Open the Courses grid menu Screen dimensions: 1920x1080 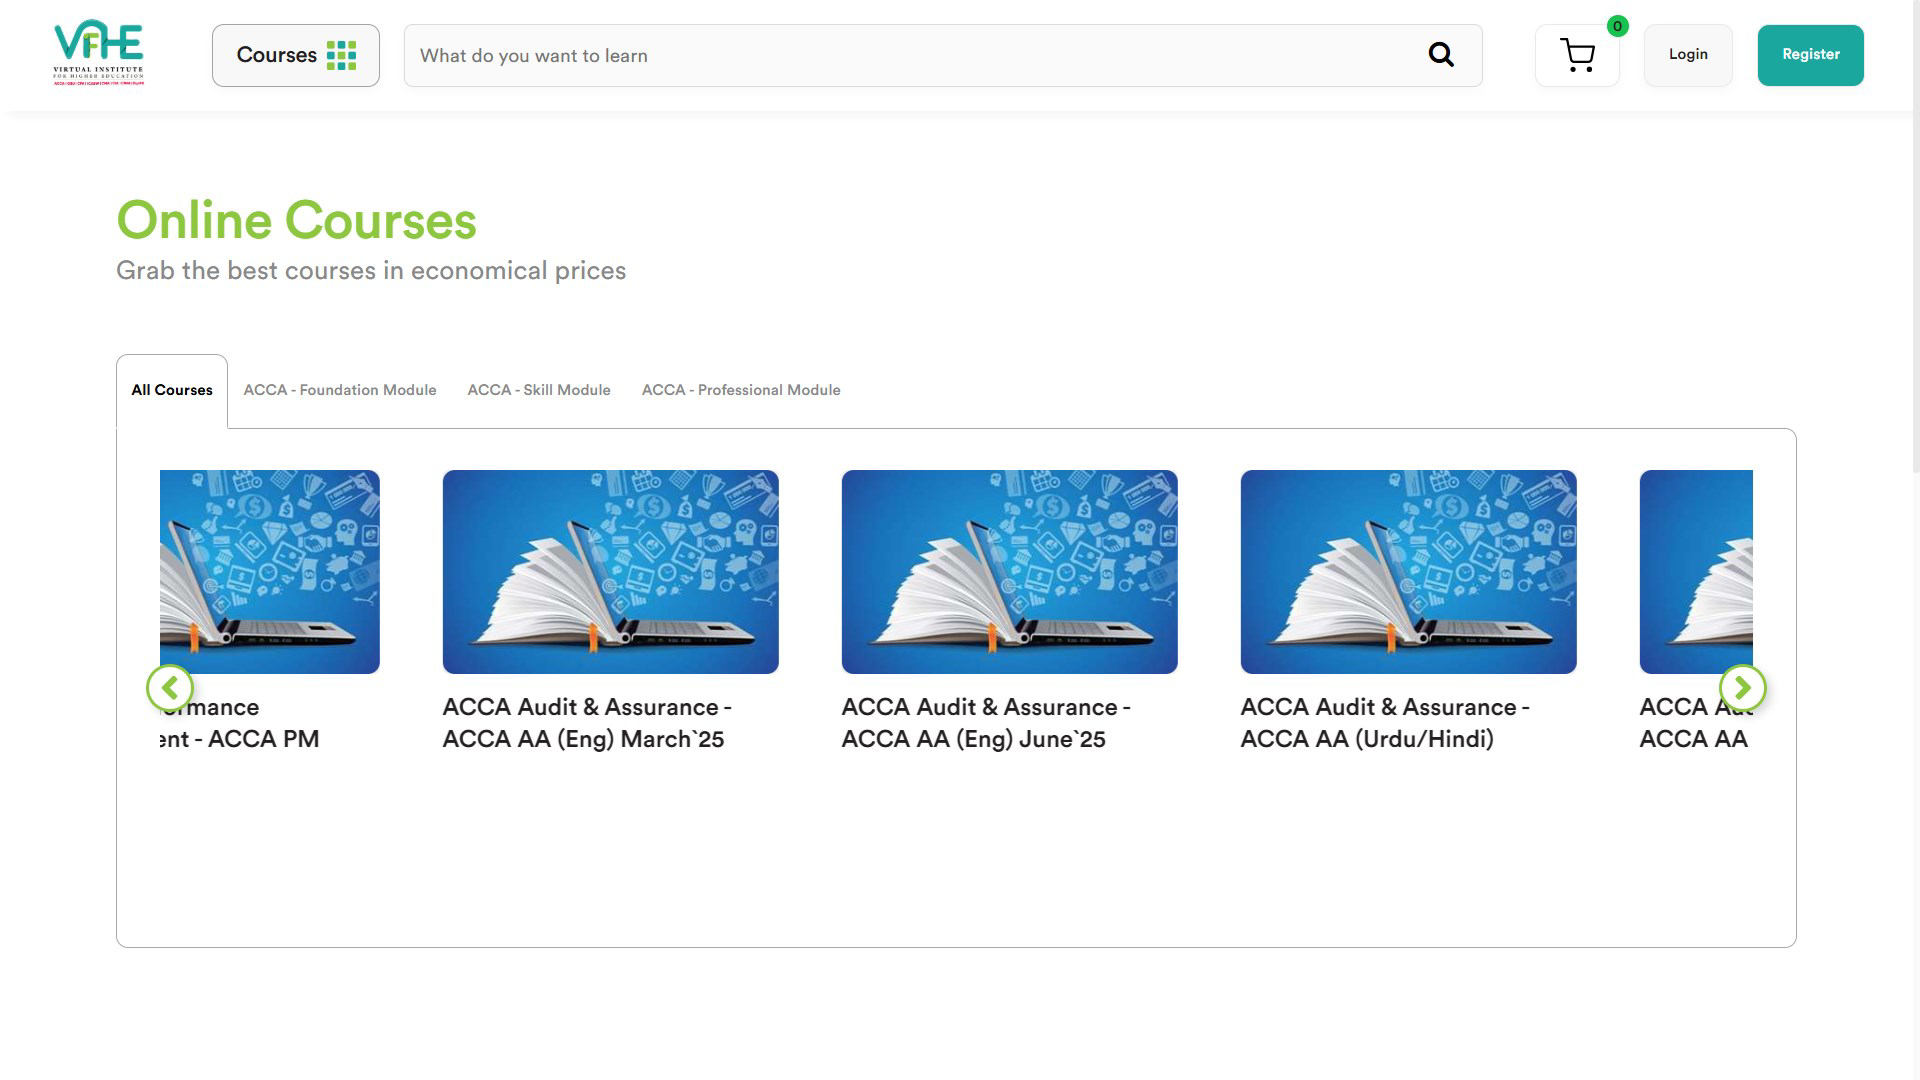point(296,55)
